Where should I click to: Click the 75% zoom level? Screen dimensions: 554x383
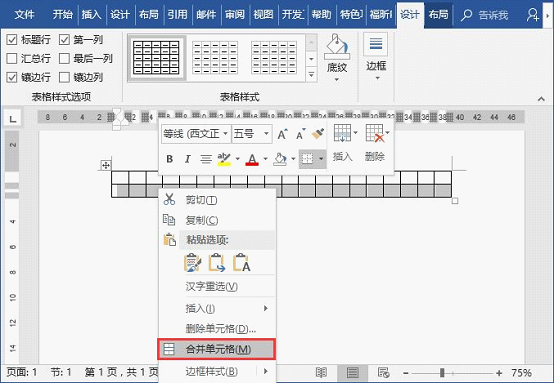coord(521,373)
